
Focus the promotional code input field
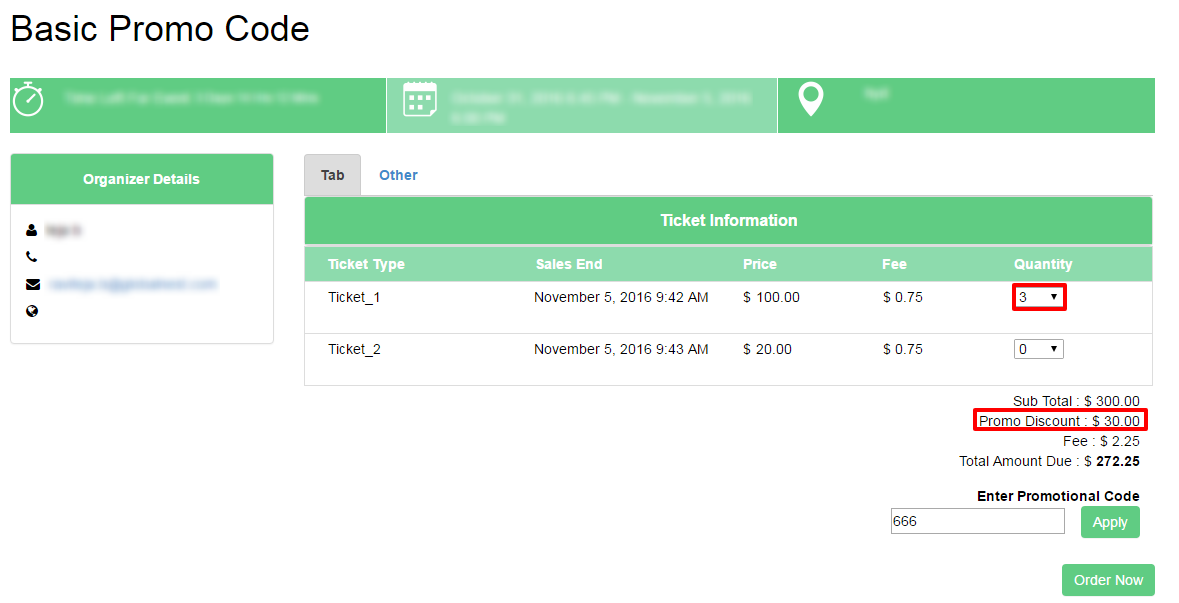977,521
